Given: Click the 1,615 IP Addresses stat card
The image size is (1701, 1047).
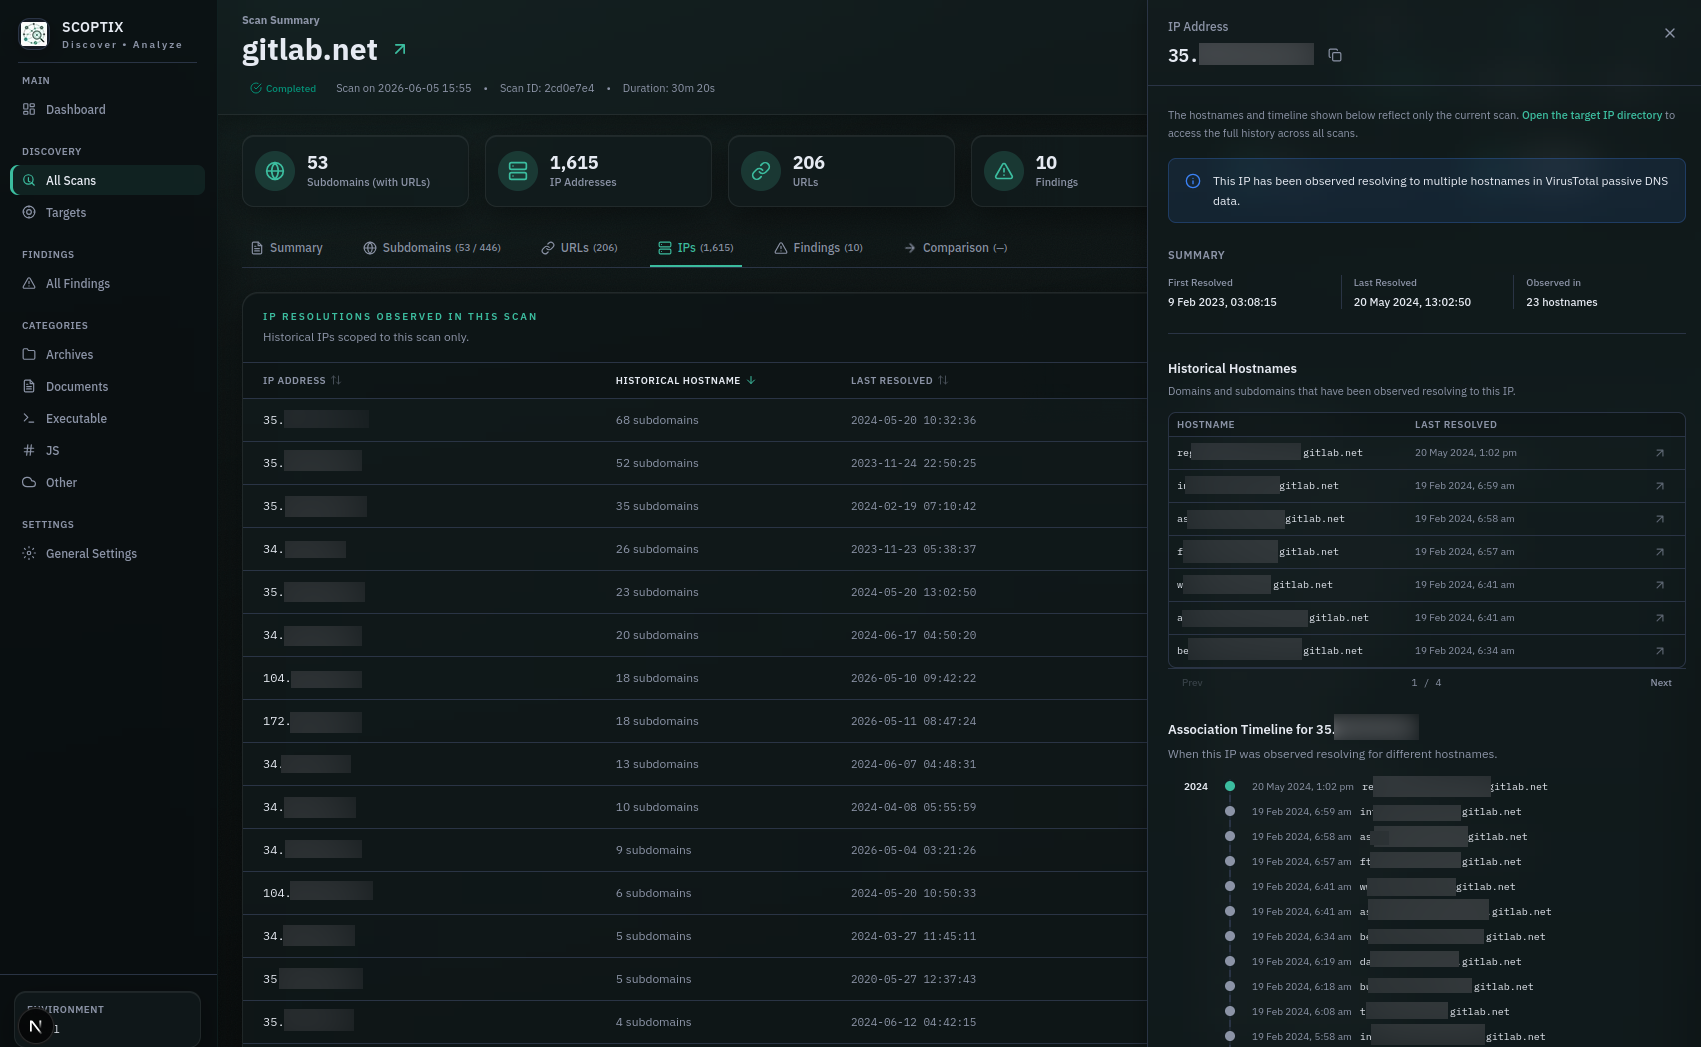Looking at the screenshot, I should pos(598,171).
